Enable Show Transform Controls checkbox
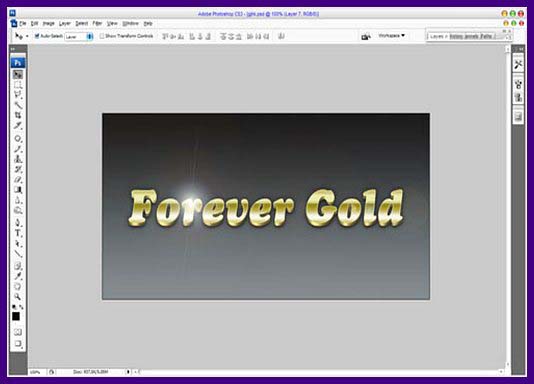This screenshot has height=384, width=534. 101,36
